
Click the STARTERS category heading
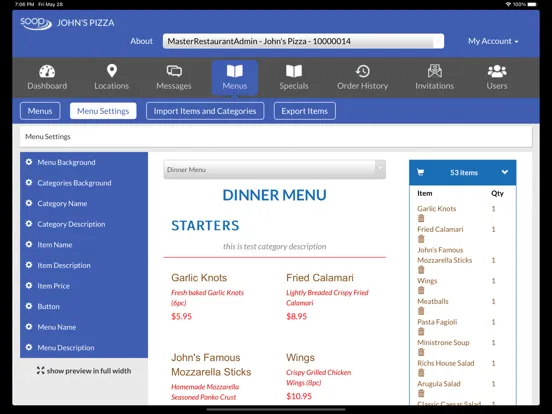tap(205, 226)
